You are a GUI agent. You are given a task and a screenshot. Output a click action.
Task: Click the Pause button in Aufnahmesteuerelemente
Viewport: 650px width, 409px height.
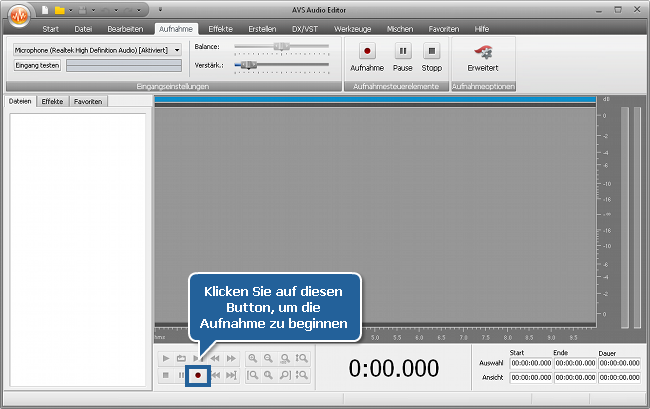403,57
